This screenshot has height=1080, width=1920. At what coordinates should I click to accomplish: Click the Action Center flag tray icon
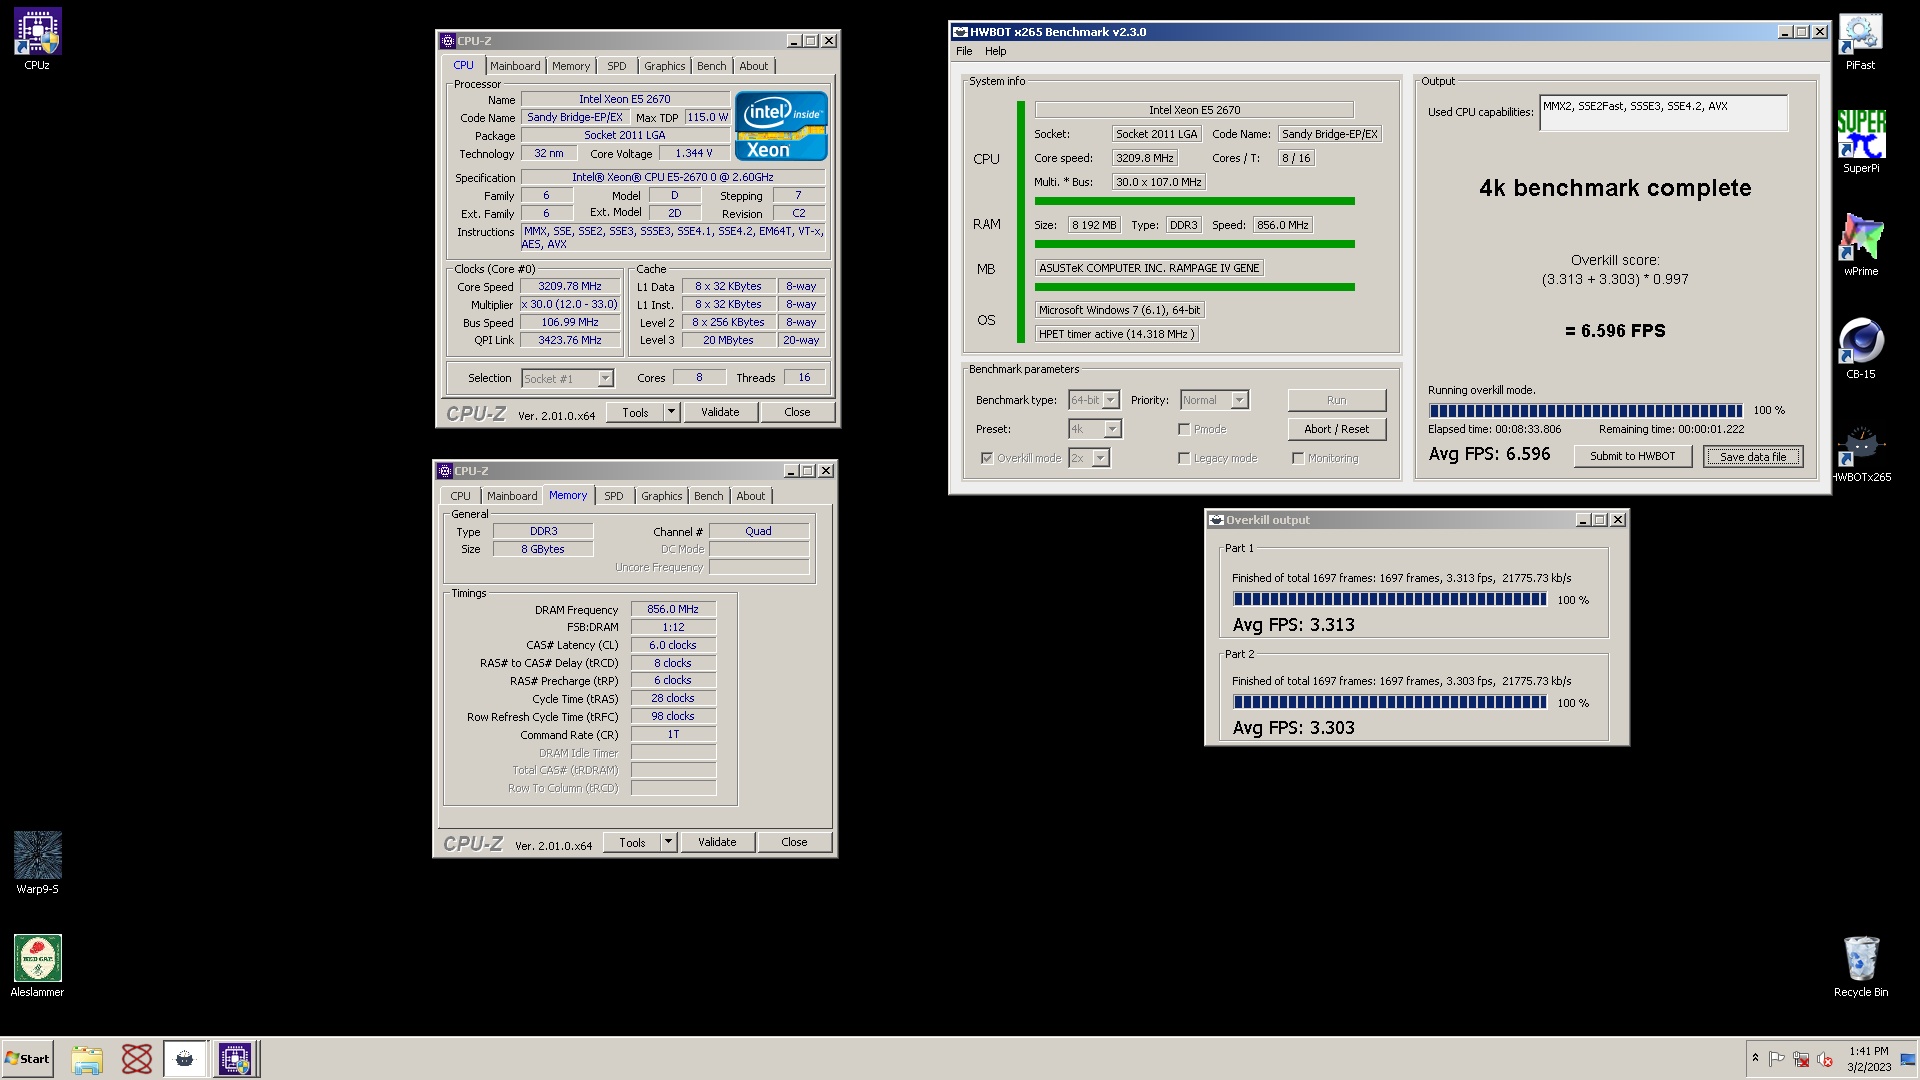(x=1777, y=1059)
